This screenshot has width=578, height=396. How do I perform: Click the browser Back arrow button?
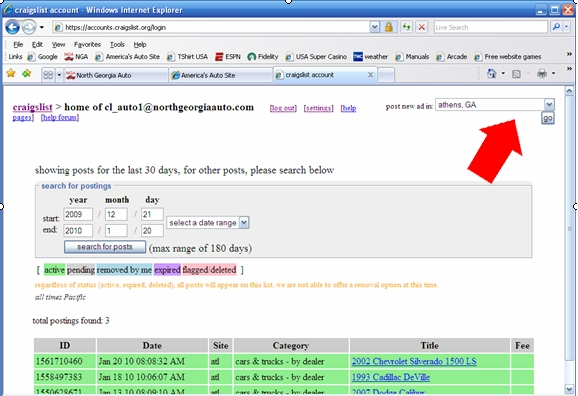point(13,27)
